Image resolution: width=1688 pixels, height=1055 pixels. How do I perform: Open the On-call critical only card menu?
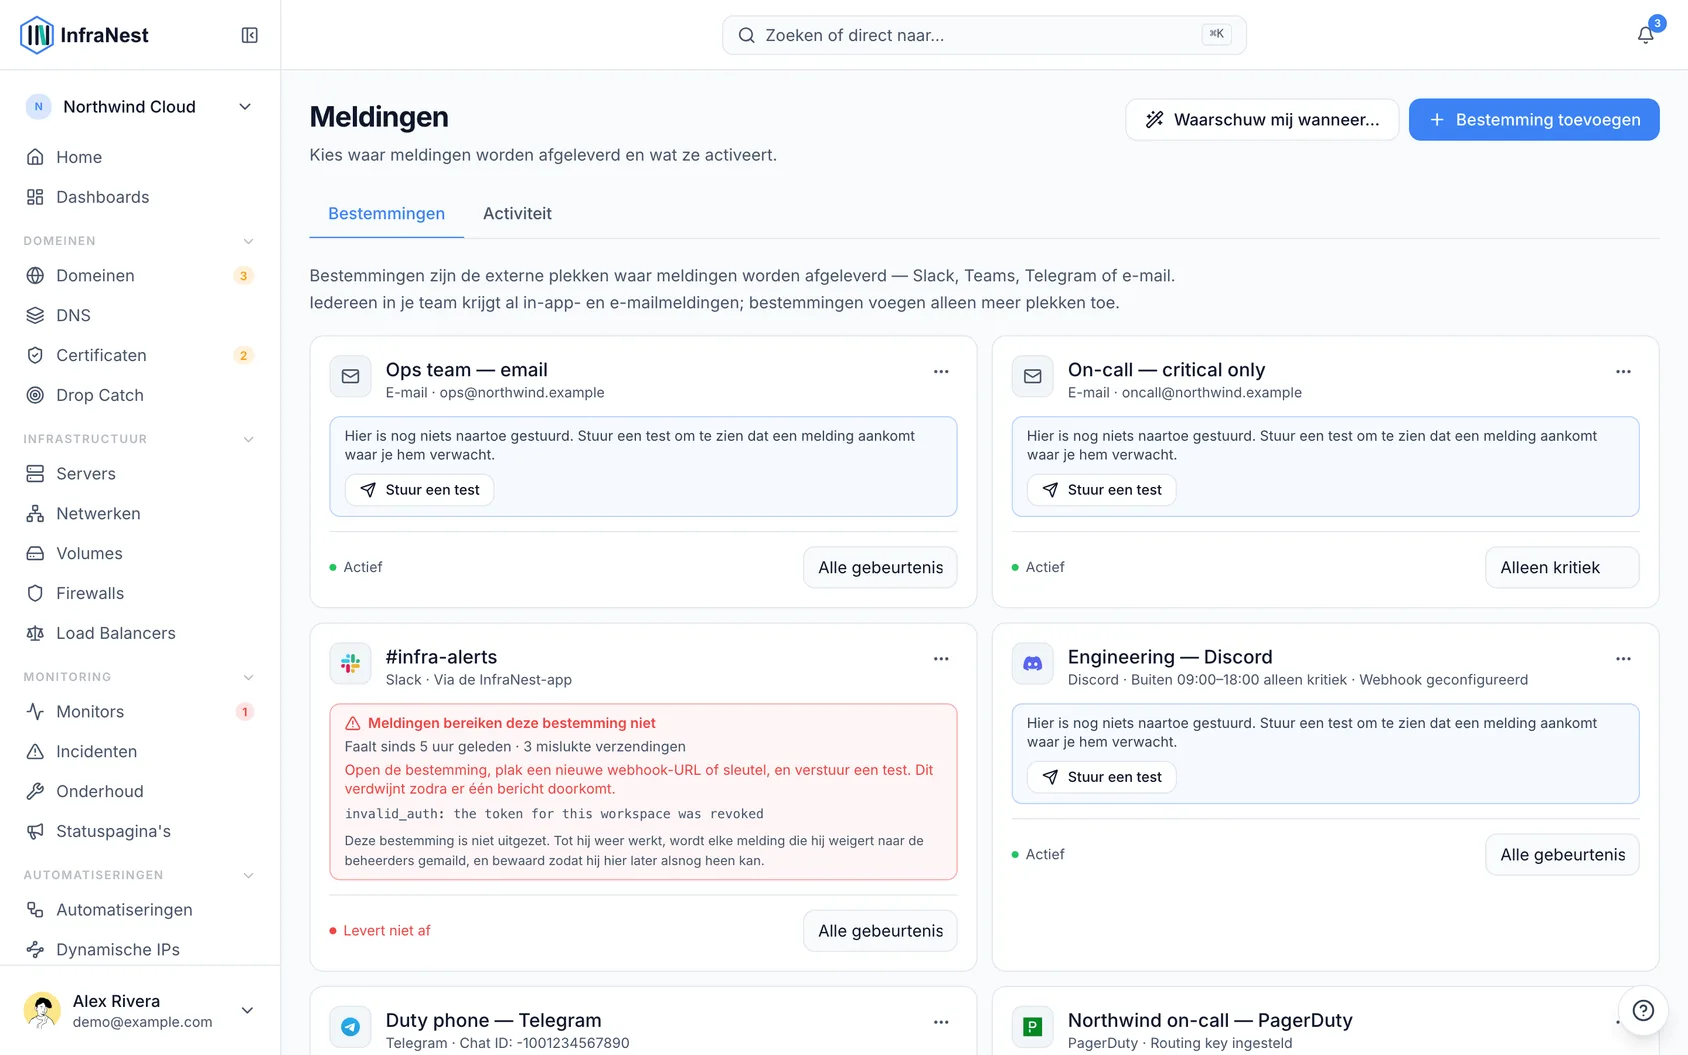coord(1623,371)
